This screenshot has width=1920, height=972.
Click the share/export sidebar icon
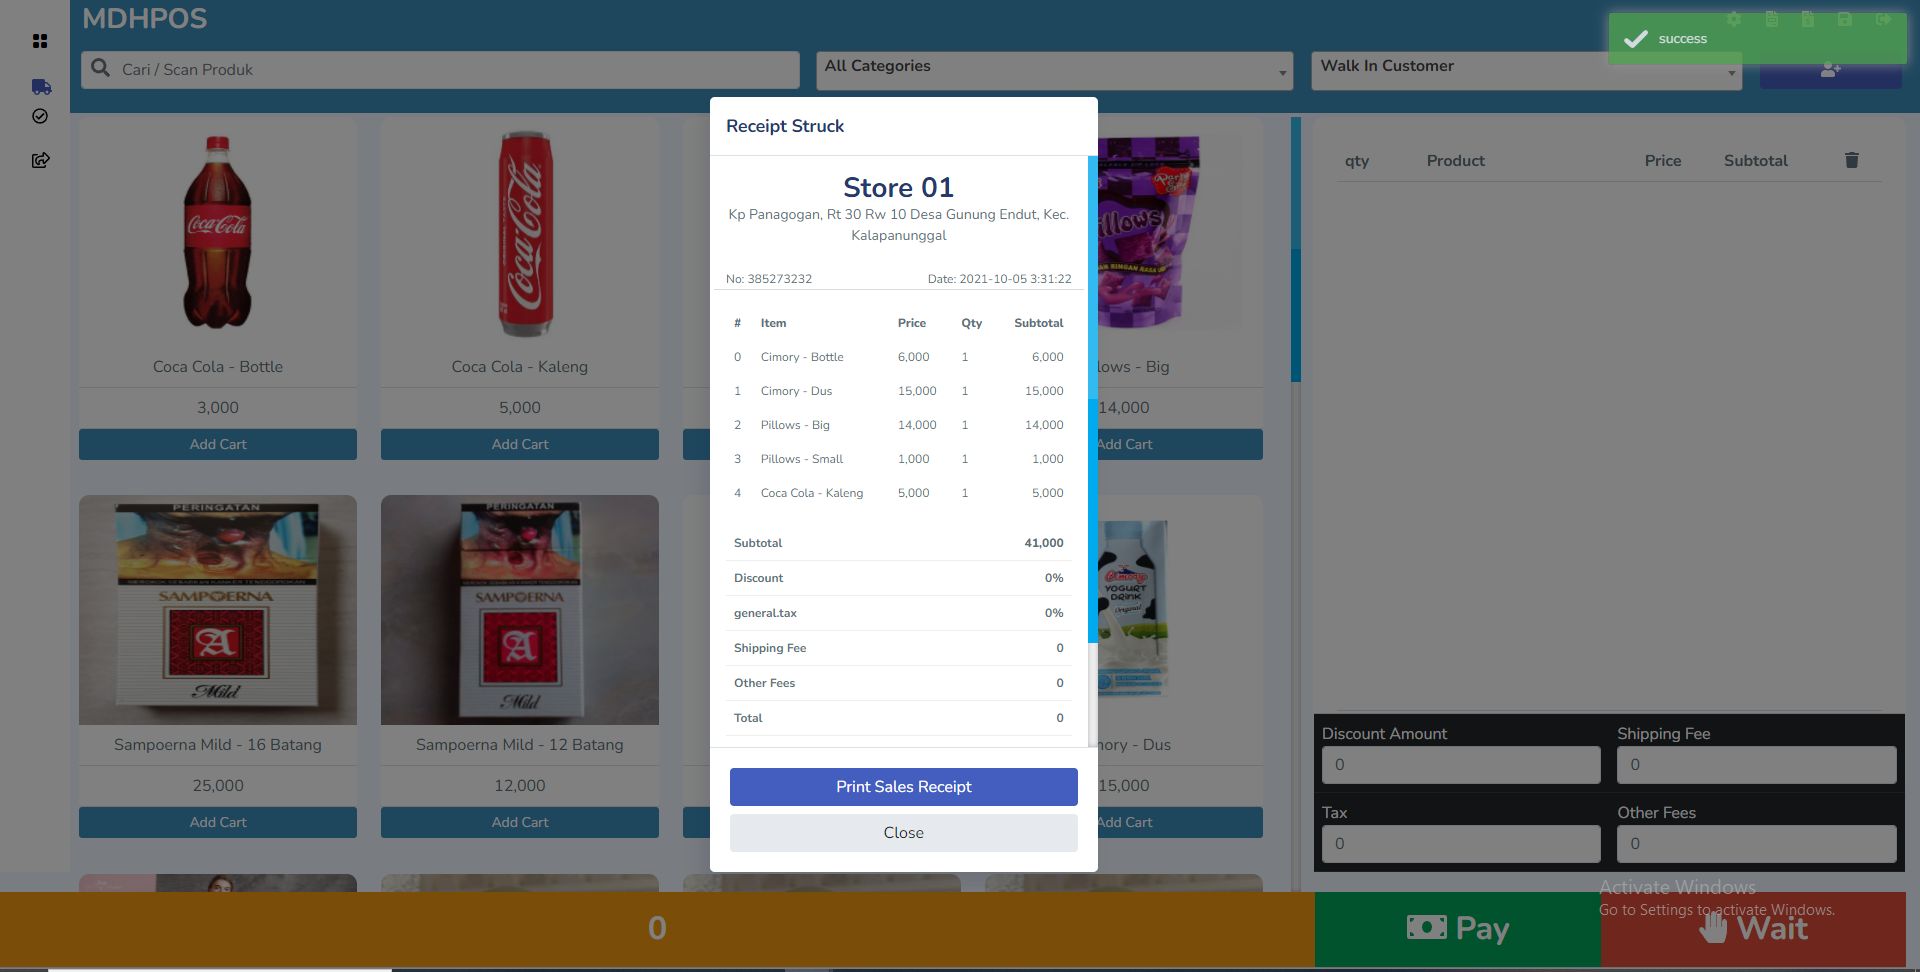point(41,160)
